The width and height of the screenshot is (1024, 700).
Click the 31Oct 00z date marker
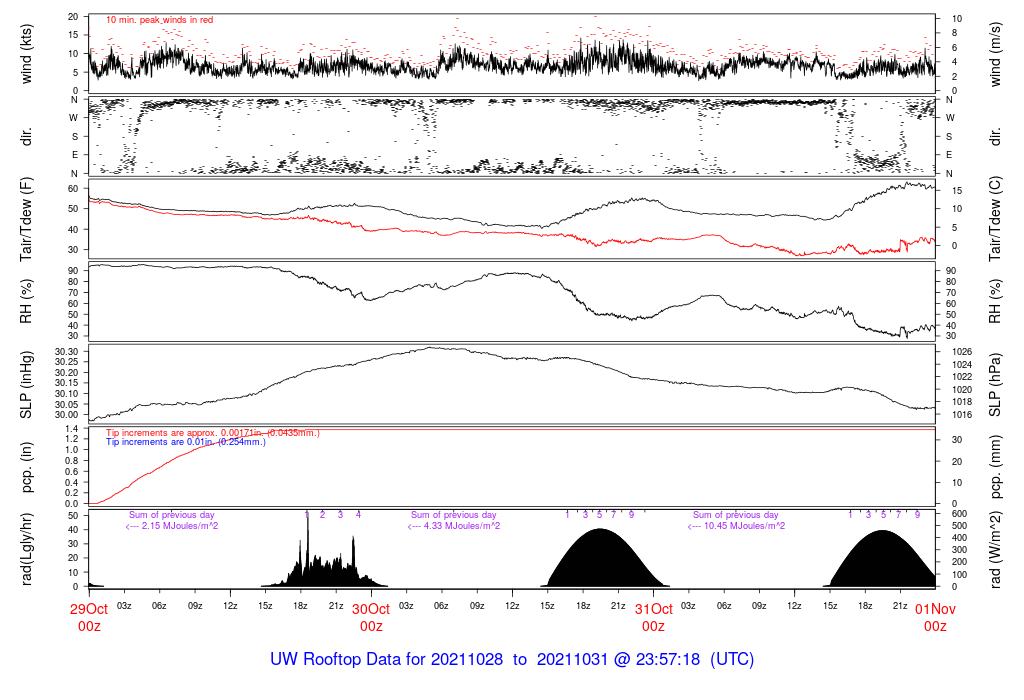click(x=653, y=617)
